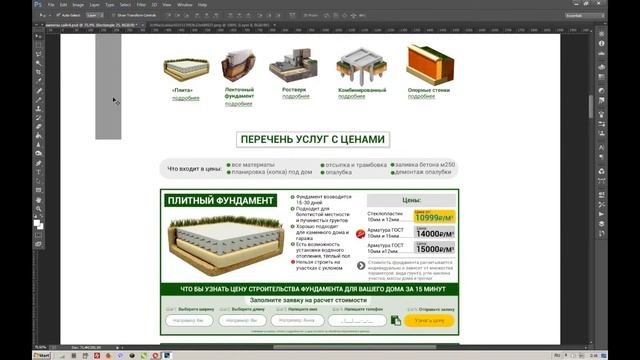Open the Image menu
The height and width of the screenshot is (360, 640).
pos(78,5)
